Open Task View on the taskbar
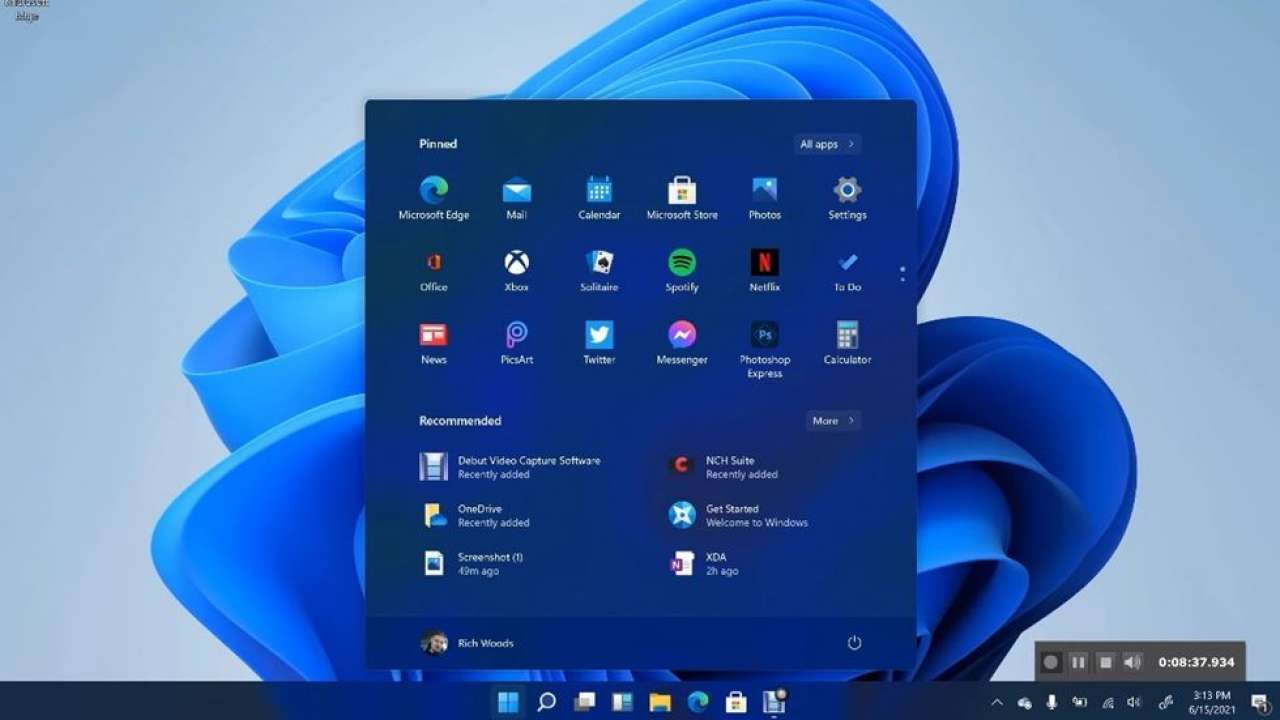Viewport: 1280px width, 720px height. pyautogui.click(x=584, y=702)
